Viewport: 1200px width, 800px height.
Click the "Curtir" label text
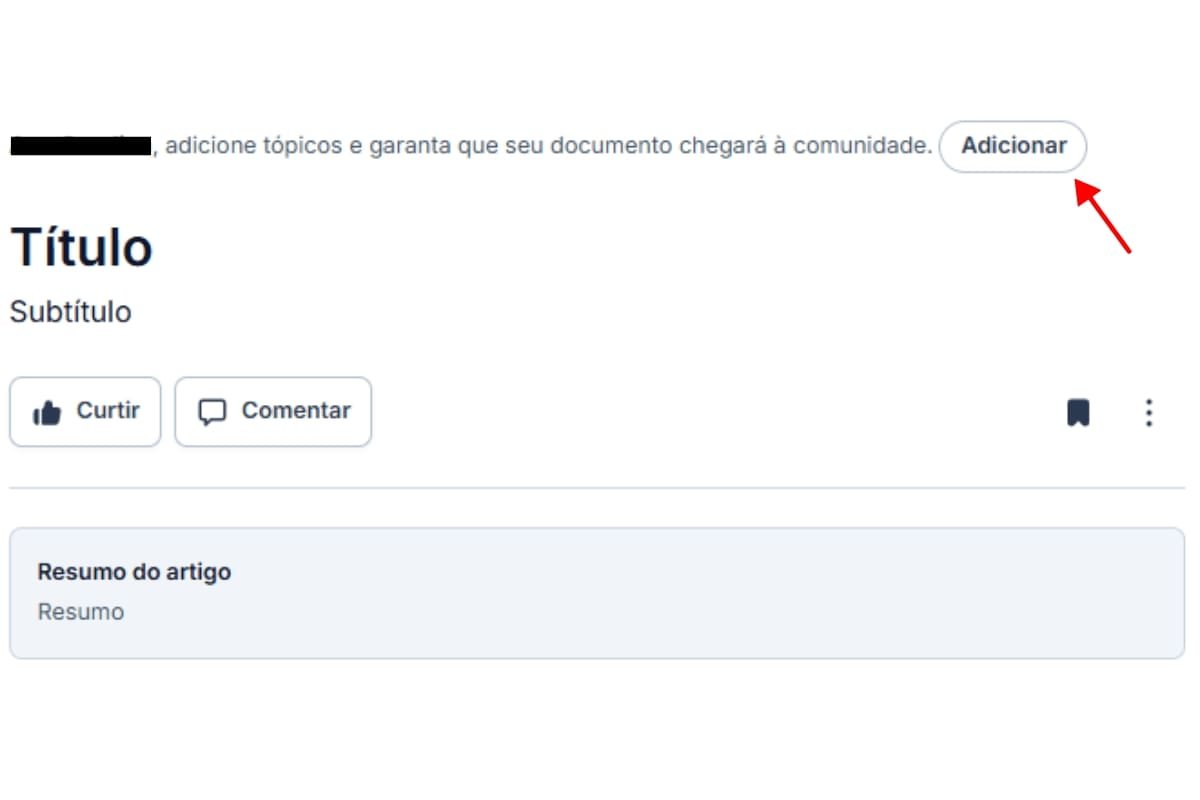[108, 411]
